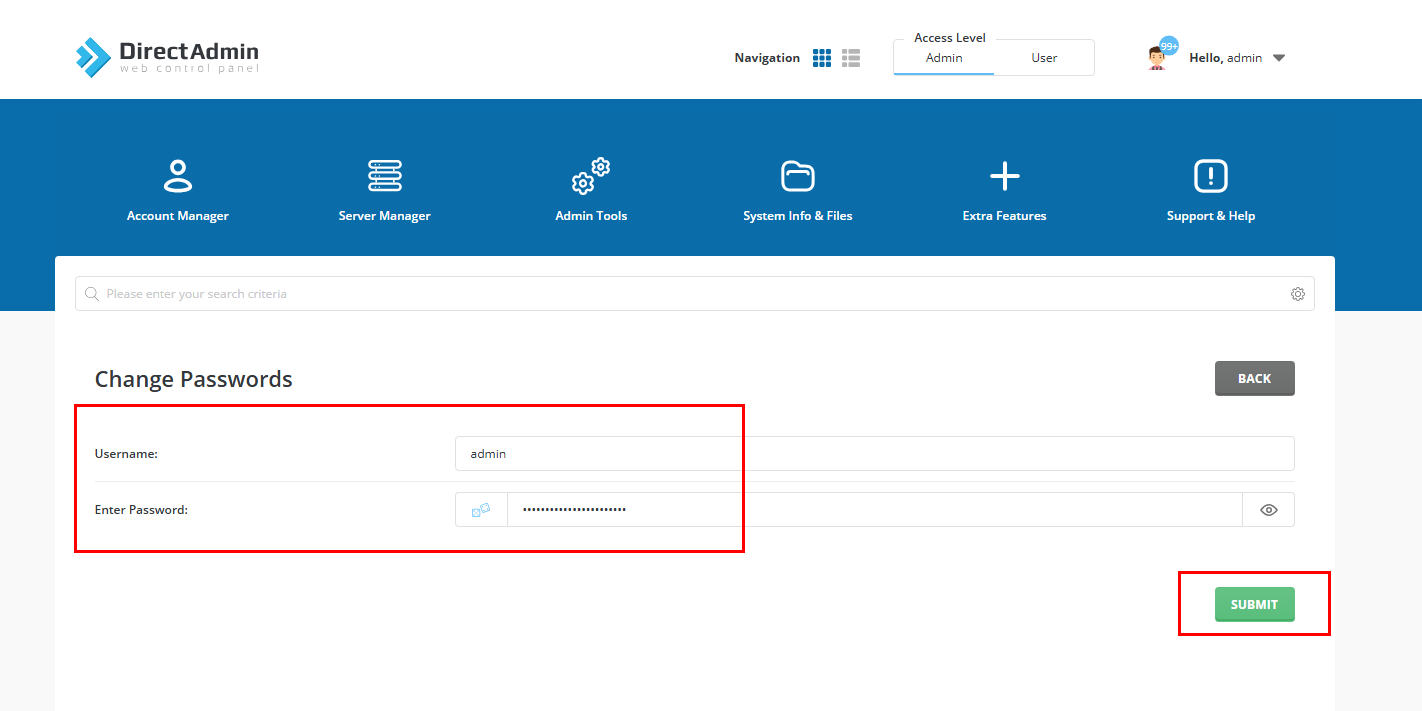
Task: Click the Username input field
Action: click(x=874, y=453)
